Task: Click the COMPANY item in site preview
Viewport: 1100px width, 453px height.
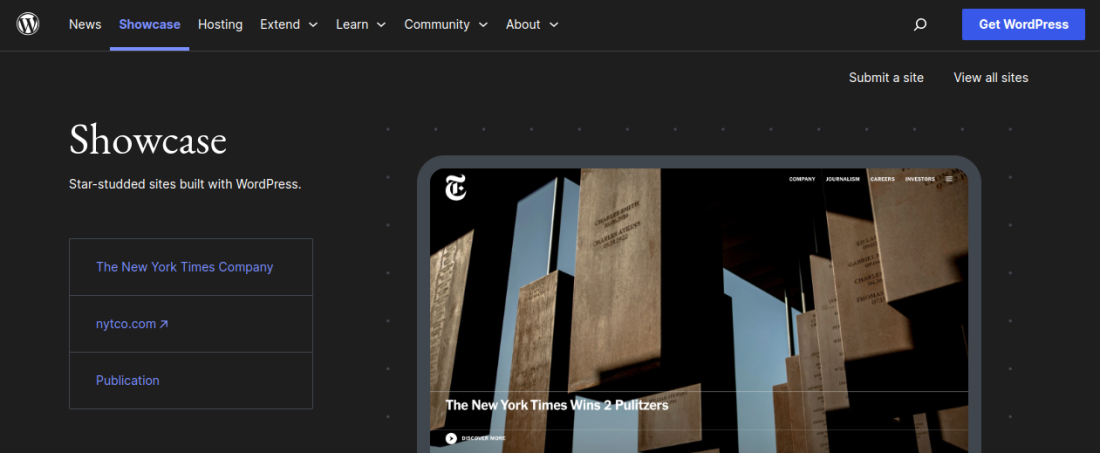Action: 802,179
